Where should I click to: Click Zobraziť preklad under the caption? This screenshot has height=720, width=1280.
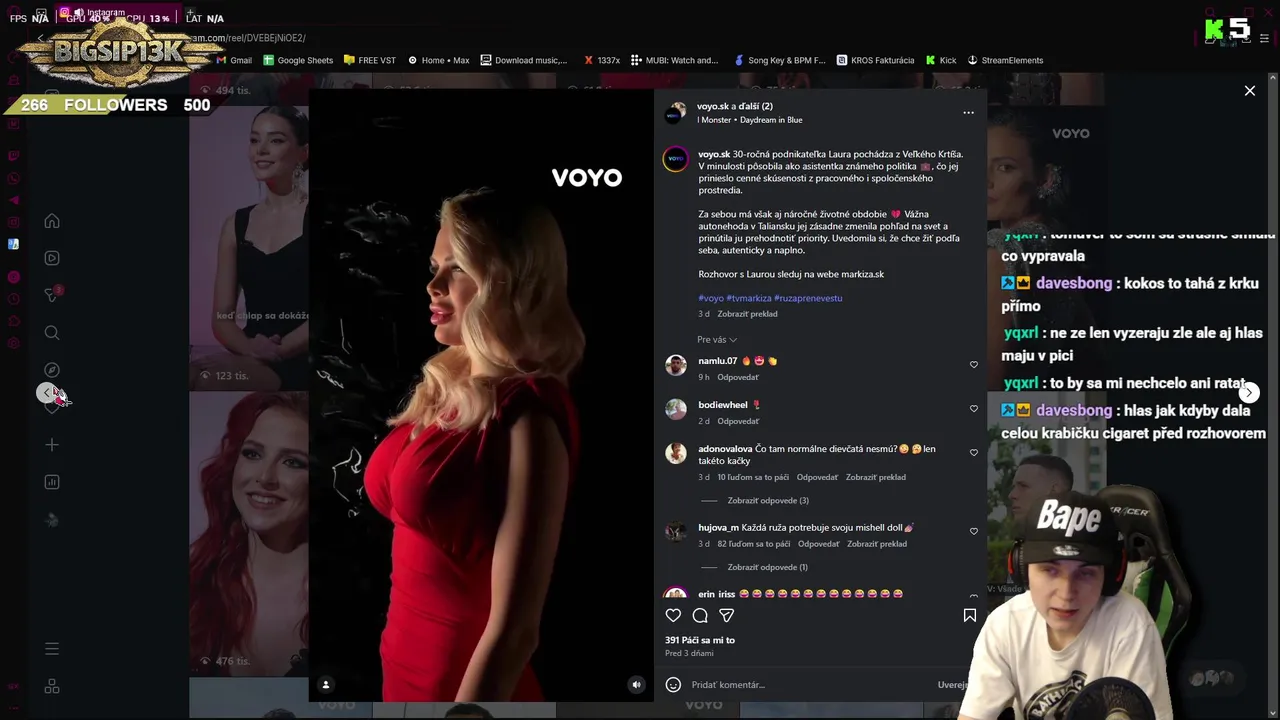coord(747,314)
